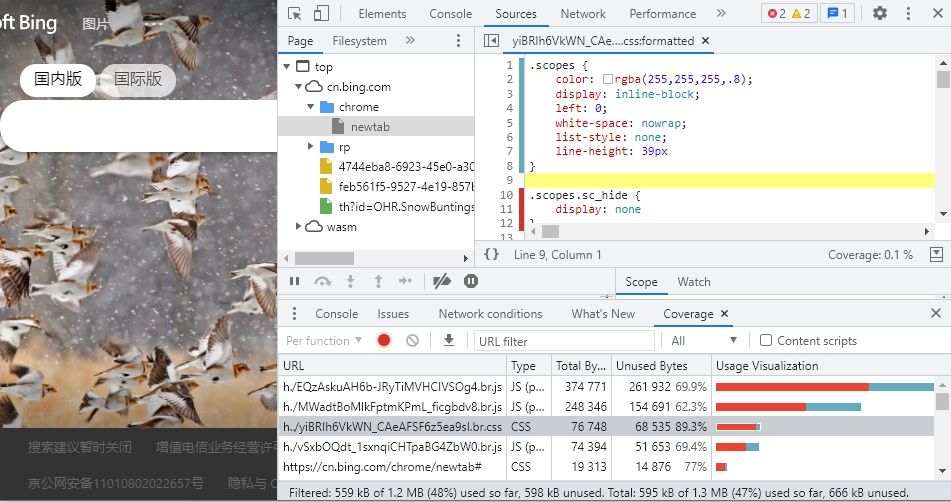The width and height of the screenshot is (951, 502).
Task: Deactivate breakpoints icon in debugger toolbar
Action: (x=441, y=282)
